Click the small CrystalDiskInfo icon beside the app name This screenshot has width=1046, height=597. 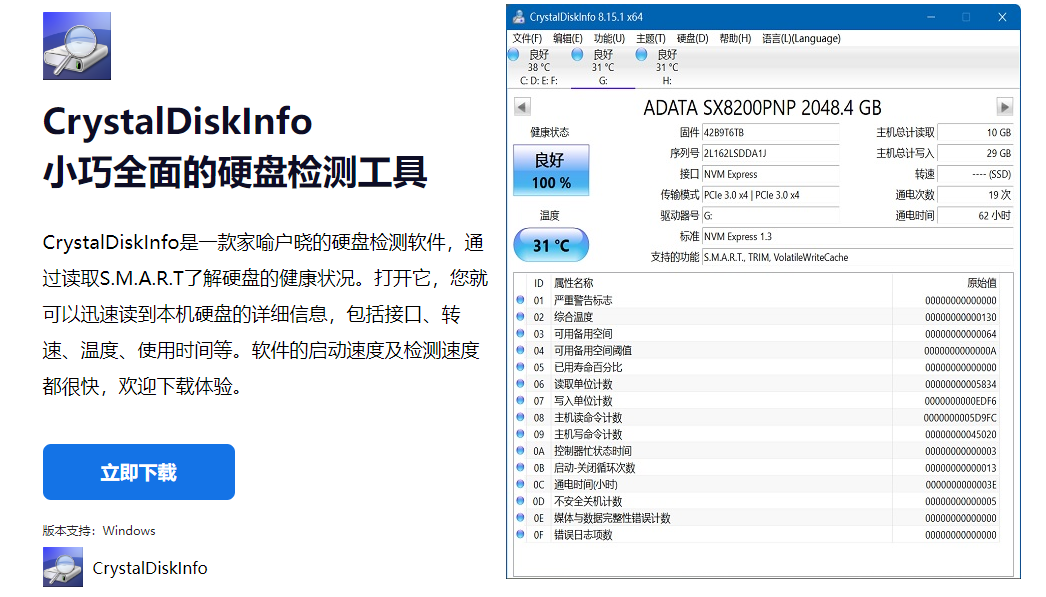click(x=63, y=567)
